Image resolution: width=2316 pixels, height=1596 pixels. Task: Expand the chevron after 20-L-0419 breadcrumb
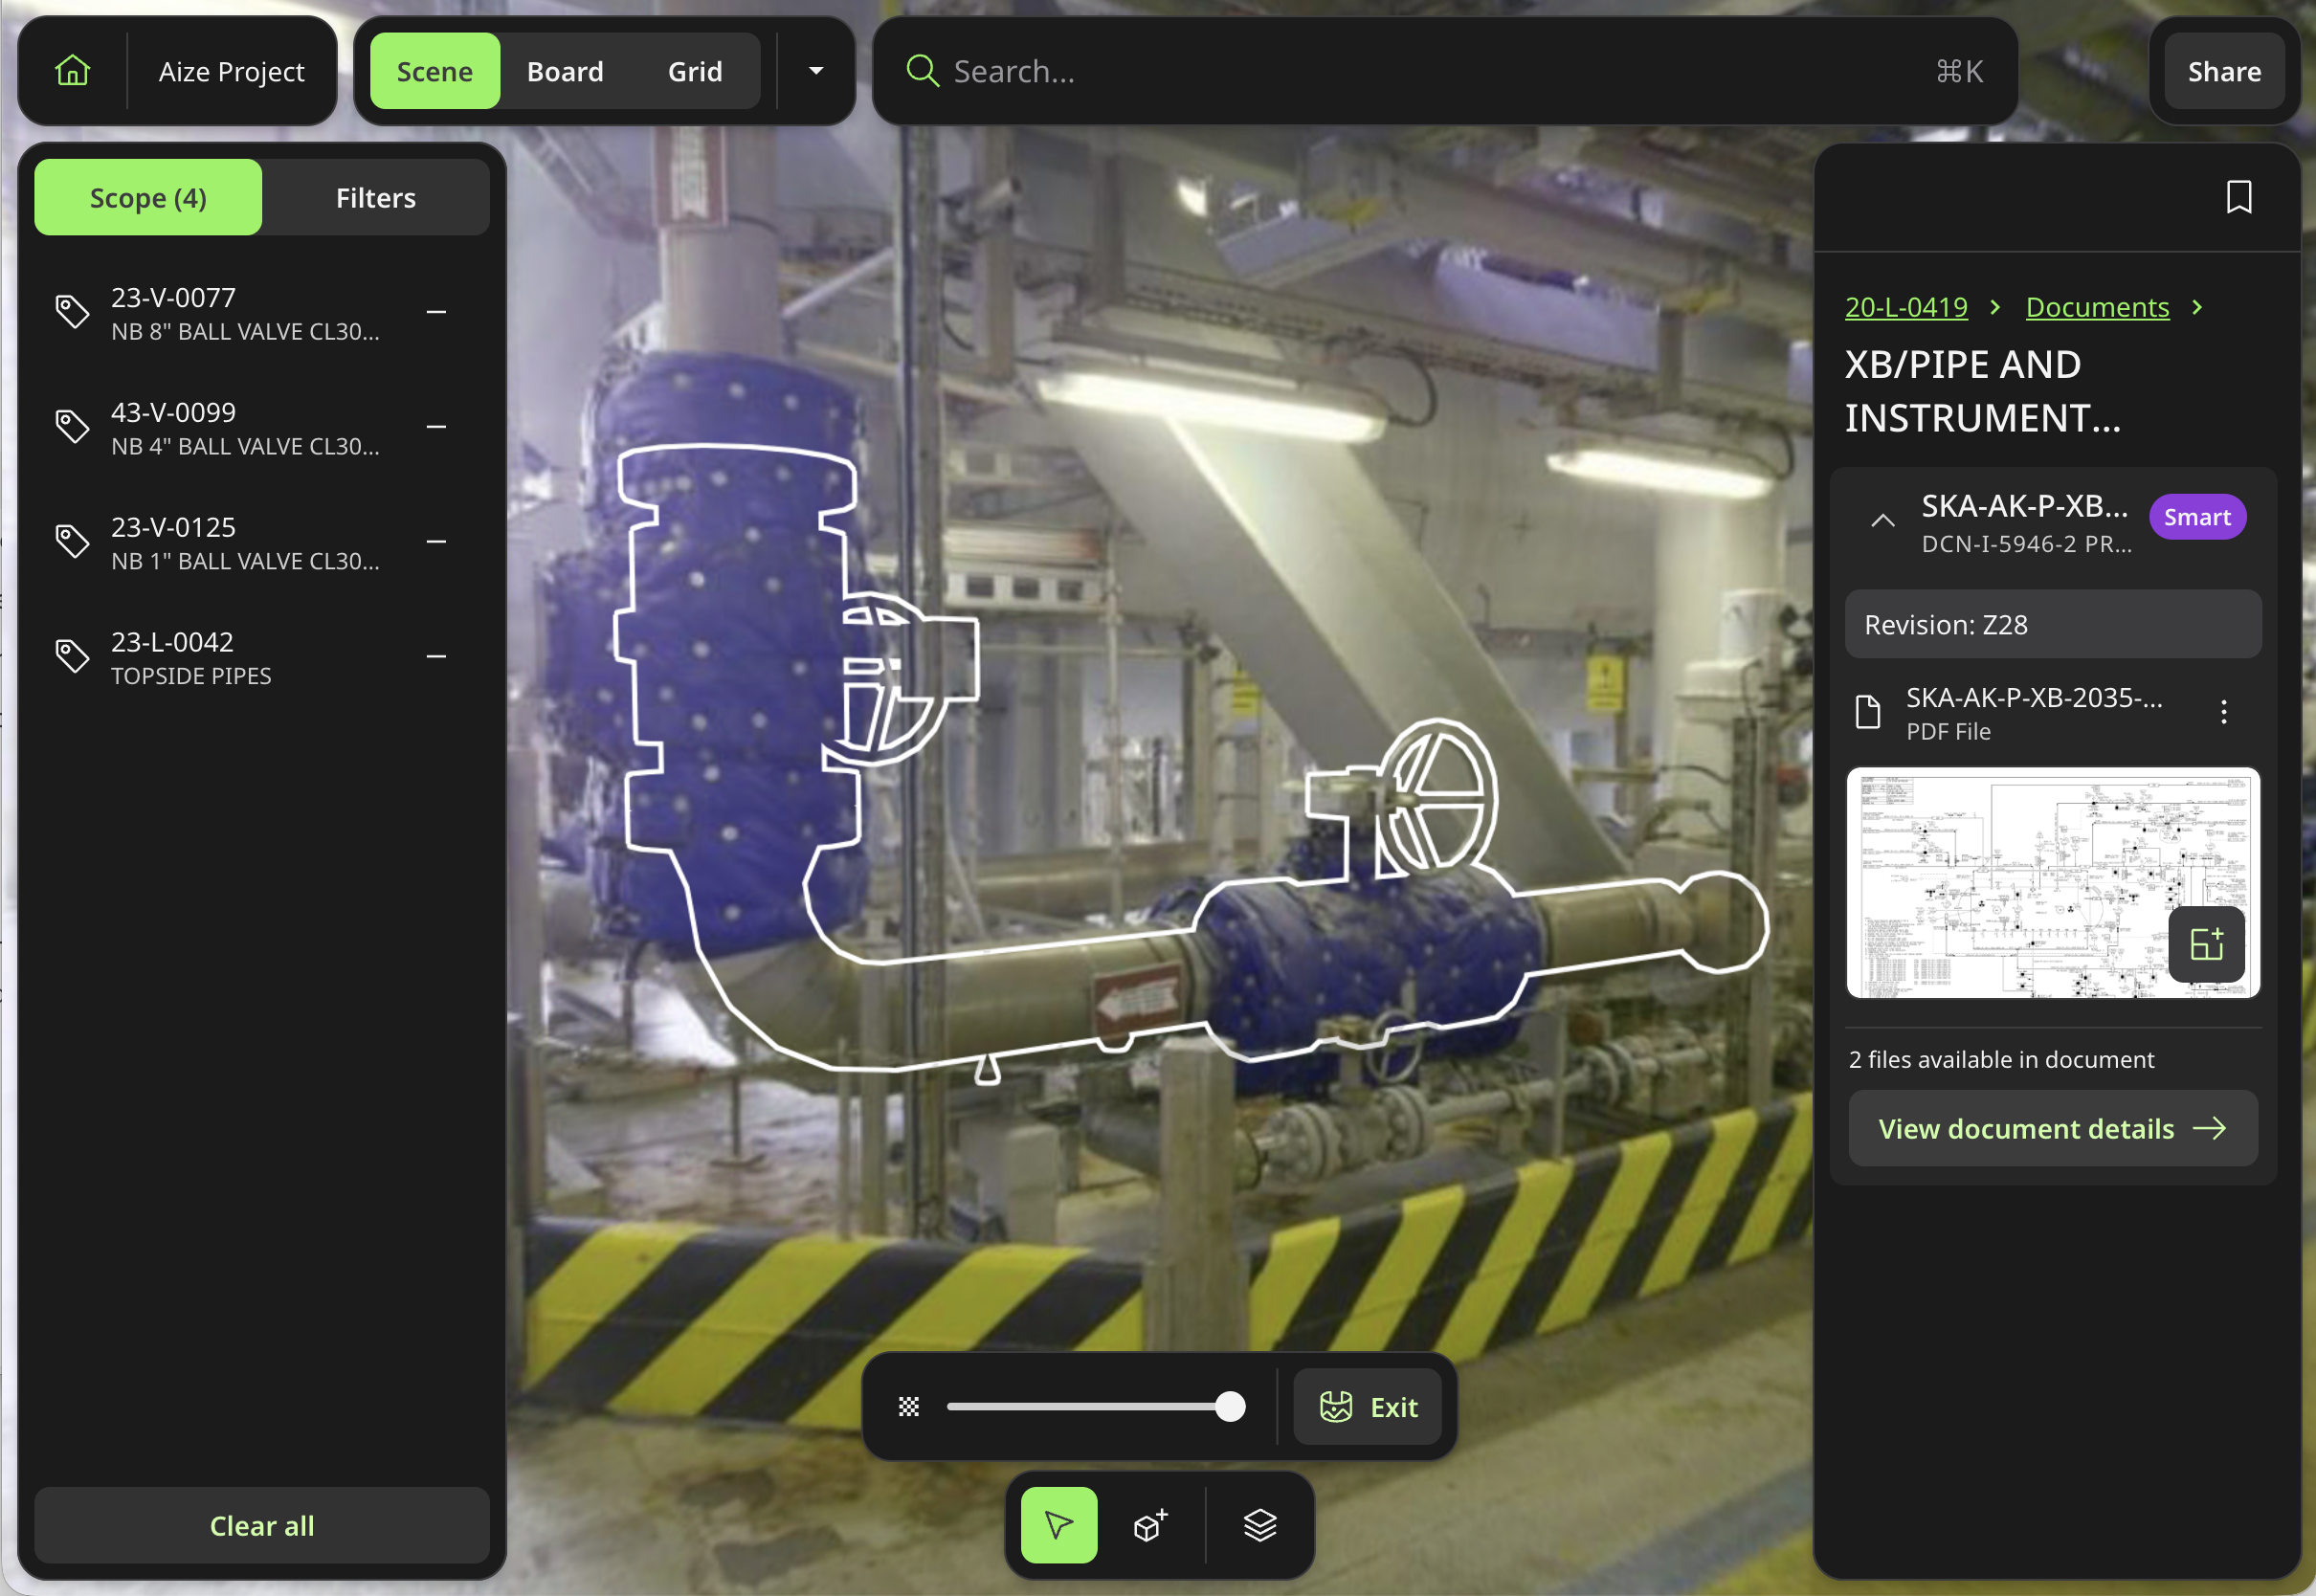[x=1996, y=307]
